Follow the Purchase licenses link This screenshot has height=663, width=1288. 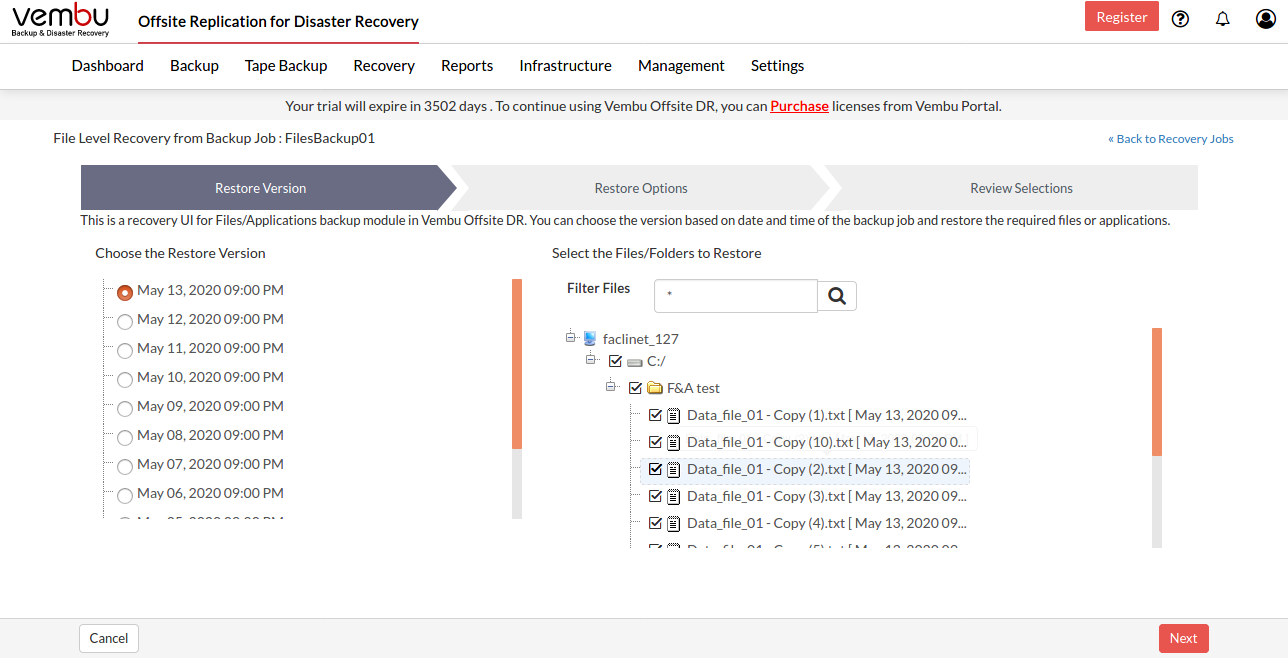tap(799, 106)
